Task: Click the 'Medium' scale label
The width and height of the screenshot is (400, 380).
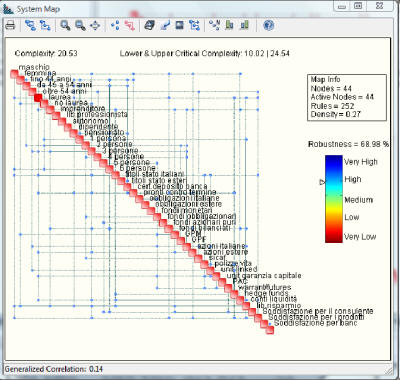Action: point(358,200)
